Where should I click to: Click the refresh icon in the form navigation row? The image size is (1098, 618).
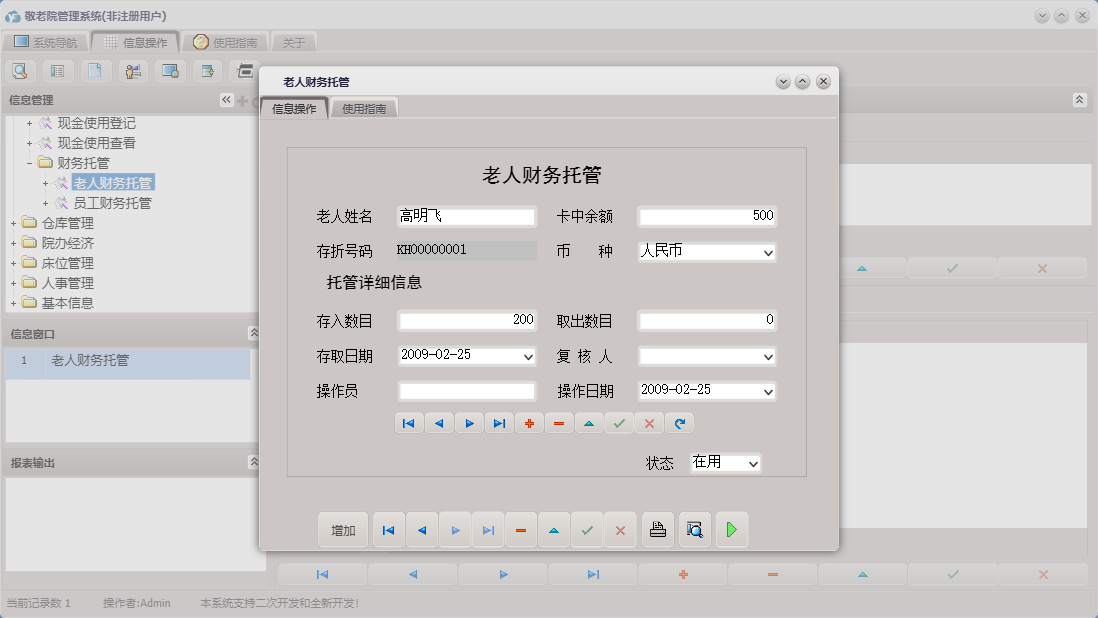click(x=680, y=423)
